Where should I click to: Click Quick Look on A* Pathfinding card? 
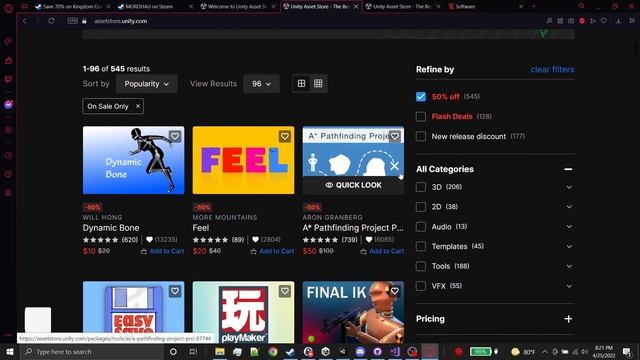353,185
